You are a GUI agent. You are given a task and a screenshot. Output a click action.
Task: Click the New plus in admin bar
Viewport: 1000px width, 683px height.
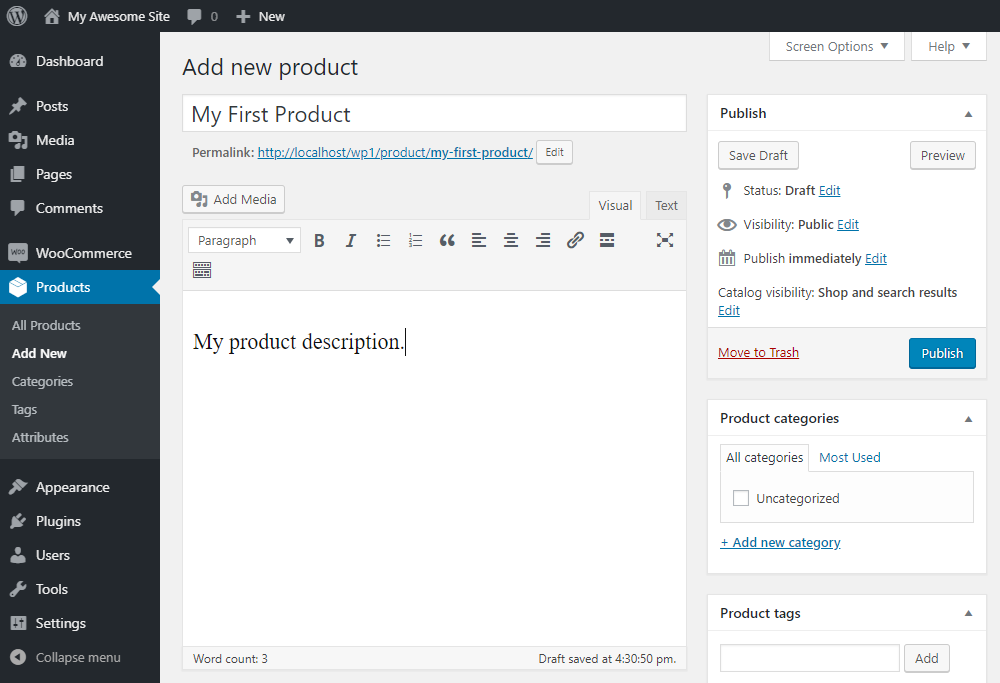(243, 17)
